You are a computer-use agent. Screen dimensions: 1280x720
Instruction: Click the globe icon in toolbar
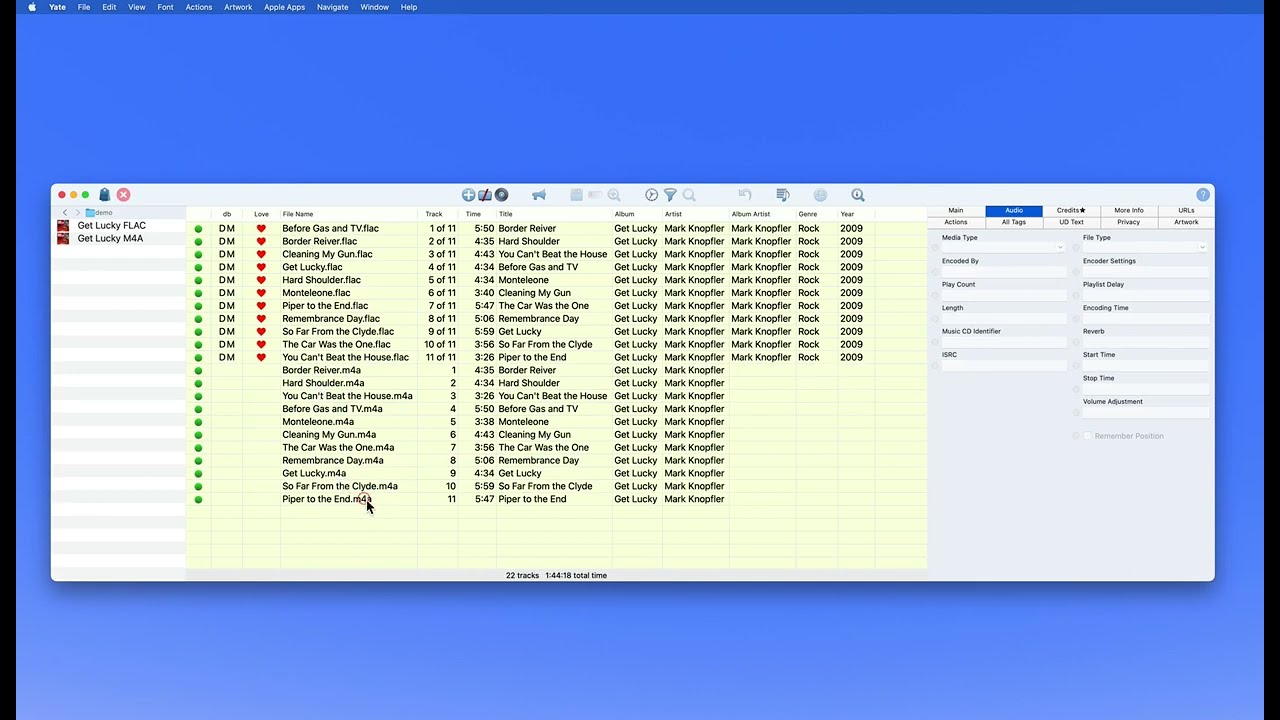pyautogui.click(x=820, y=195)
